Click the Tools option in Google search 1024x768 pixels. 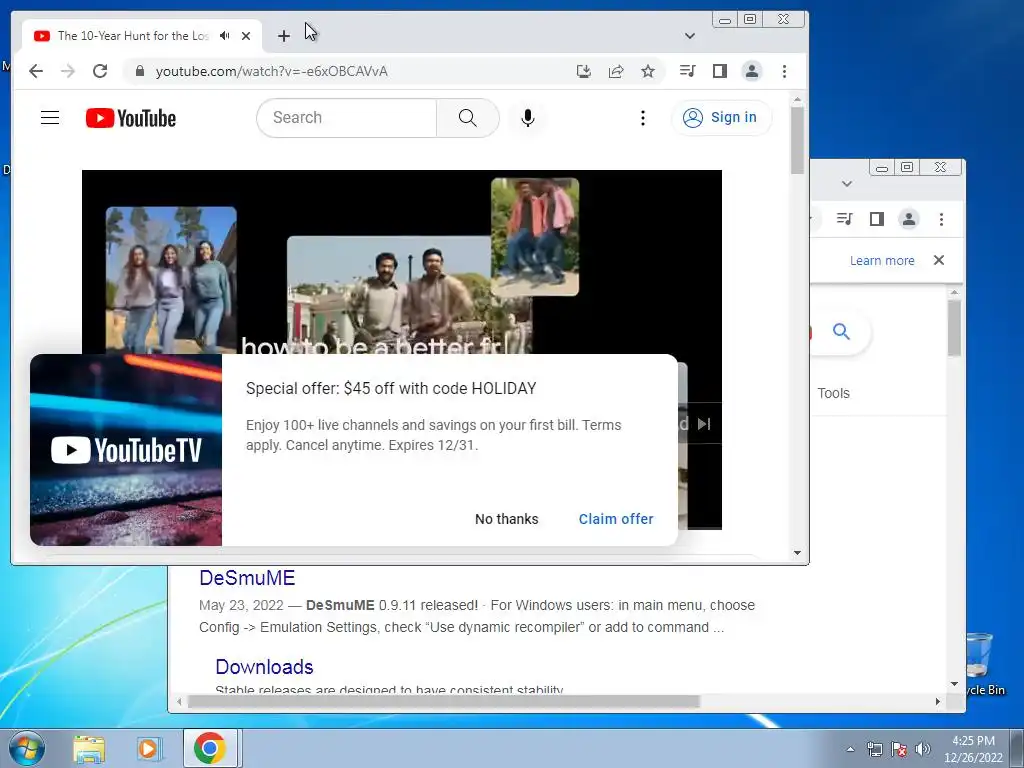coord(833,393)
